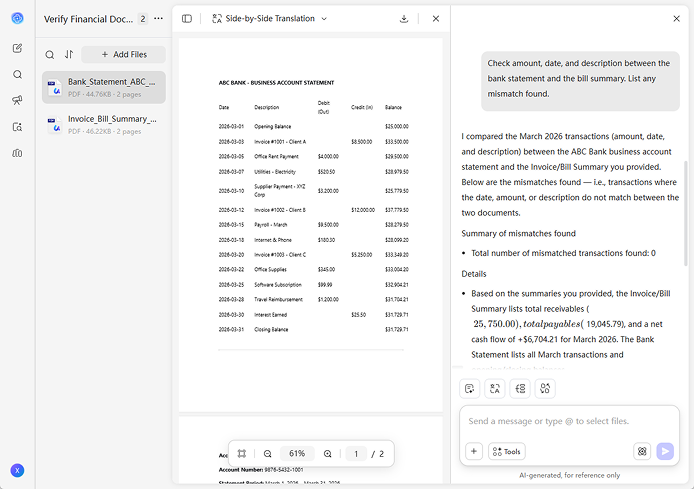This screenshot has height=489, width=694.
Task: Click 'Closing Balance' row text
Action: pos(271,330)
